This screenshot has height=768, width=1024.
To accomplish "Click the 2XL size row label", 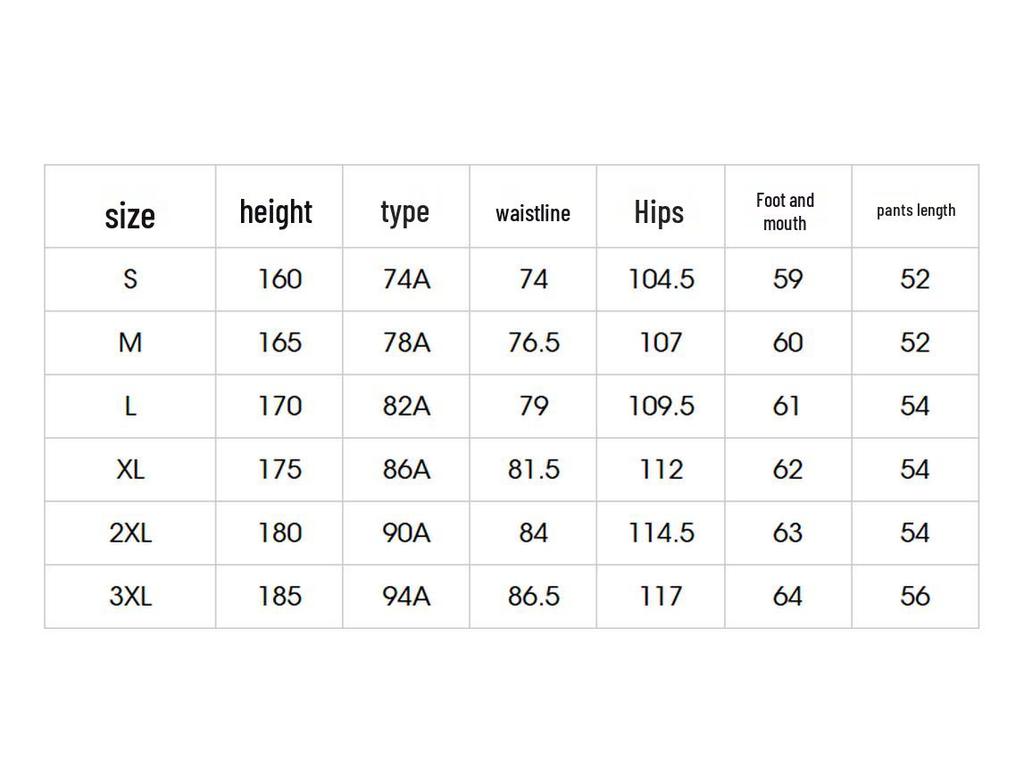I will tap(130, 533).
